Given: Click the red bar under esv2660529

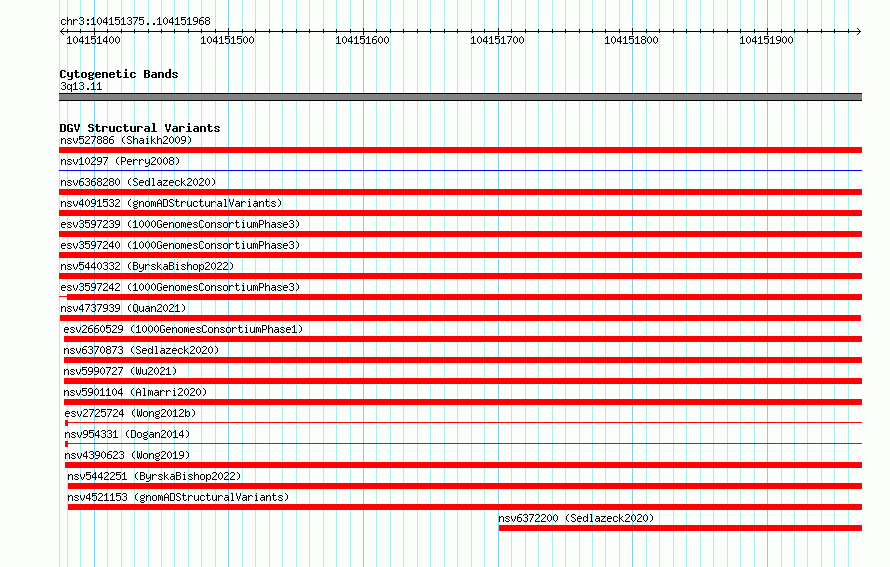Looking at the screenshot, I should click(x=463, y=339).
